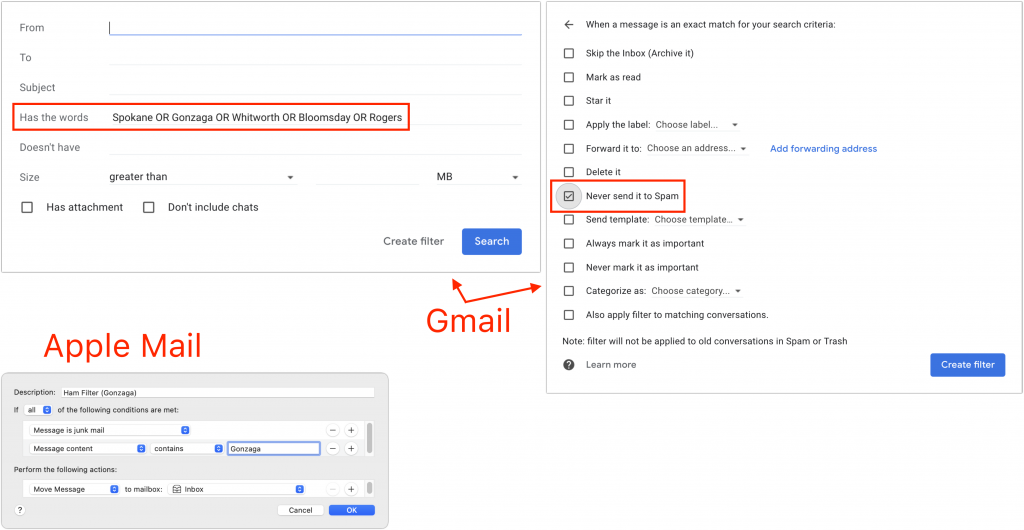The width and height of the screenshot is (1024, 530).
Task: Uncheck 'Never send it to Spam'
Action: [569, 196]
